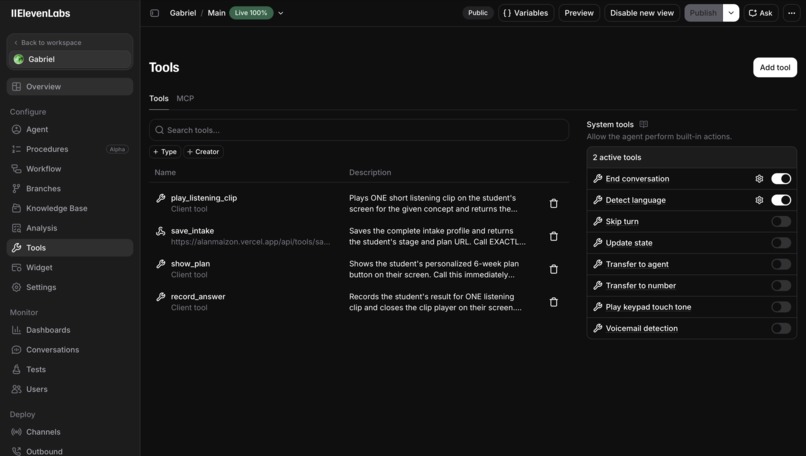
Task: Delete the save_intake tool
Action: 554,236
